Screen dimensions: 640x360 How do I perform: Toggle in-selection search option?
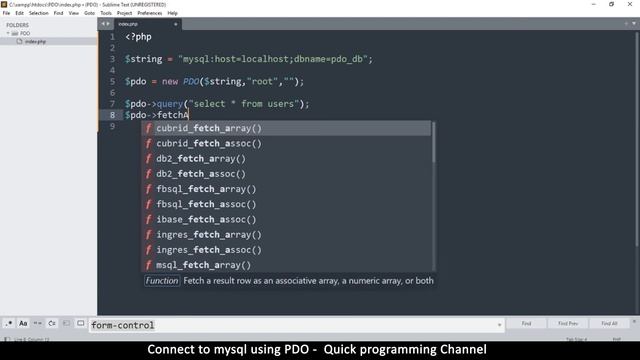coord(66,324)
